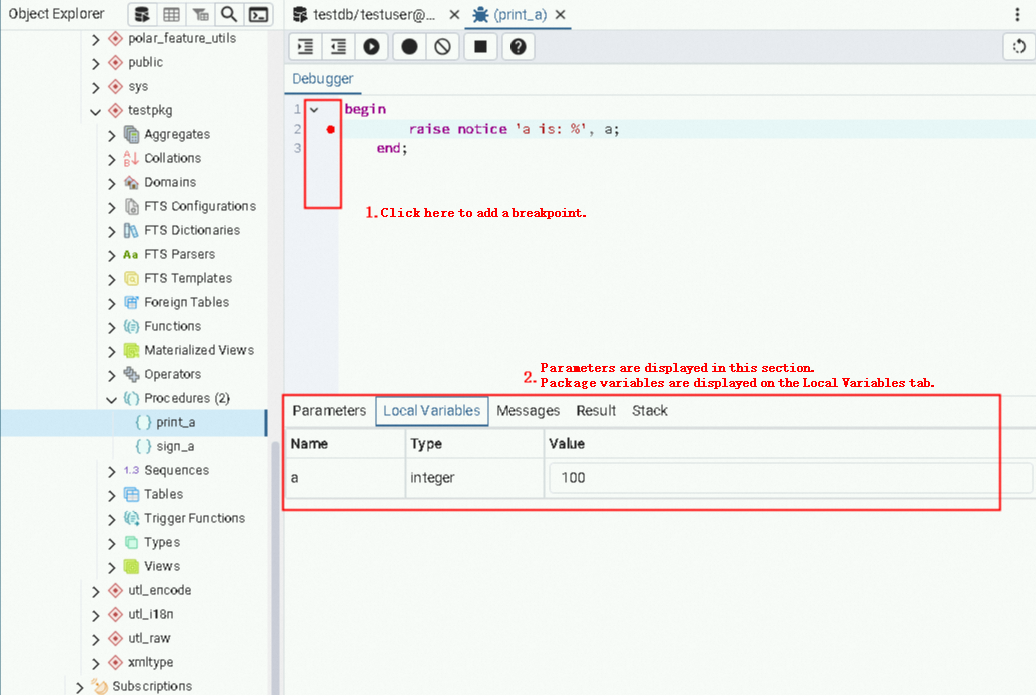Click Clear All Breakpoints icon
1036x696 pixels.
coord(443,47)
